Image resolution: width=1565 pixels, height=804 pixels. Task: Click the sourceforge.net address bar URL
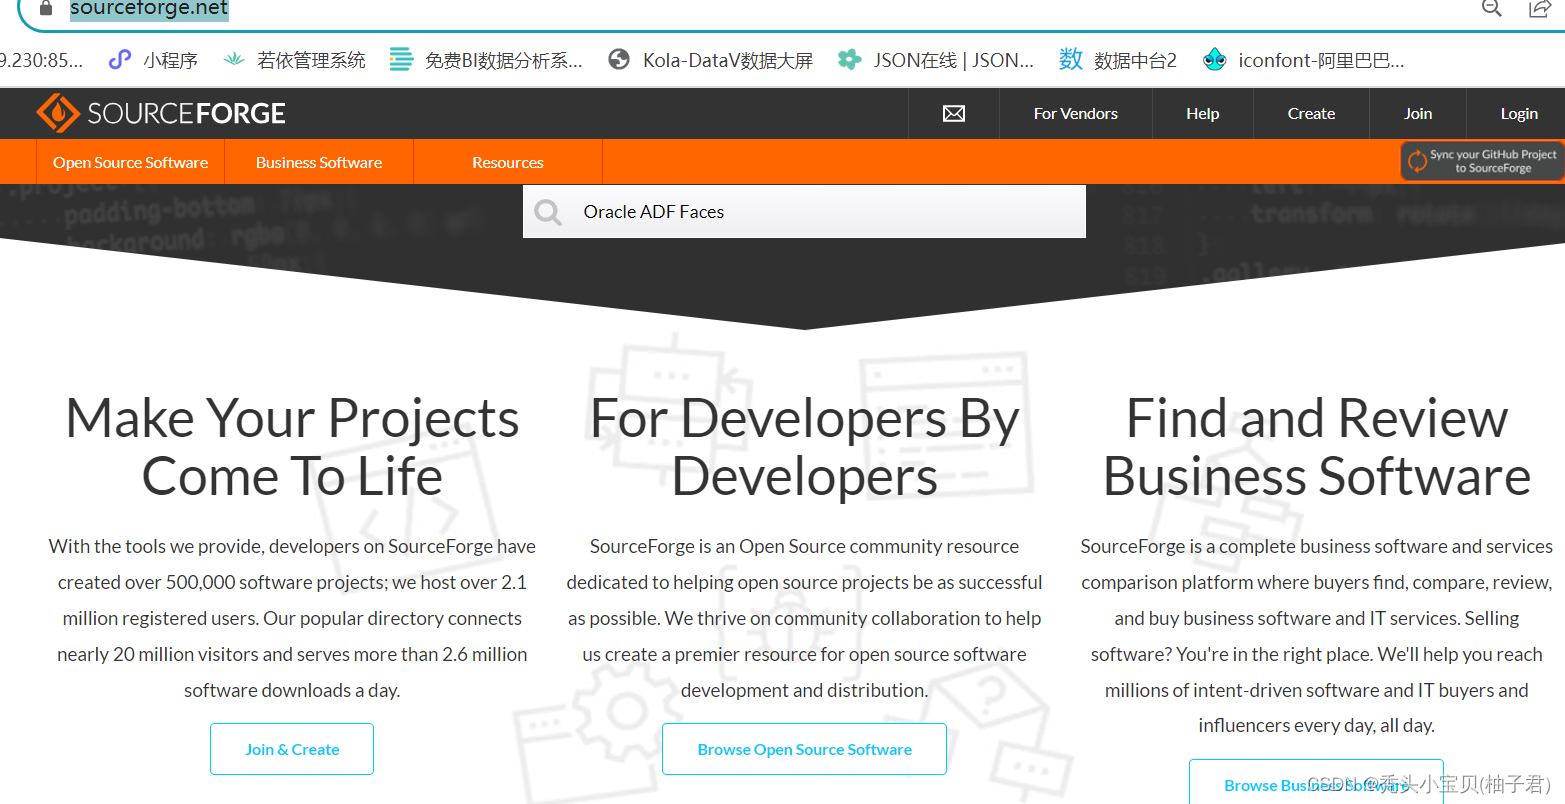[x=149, y=9]
